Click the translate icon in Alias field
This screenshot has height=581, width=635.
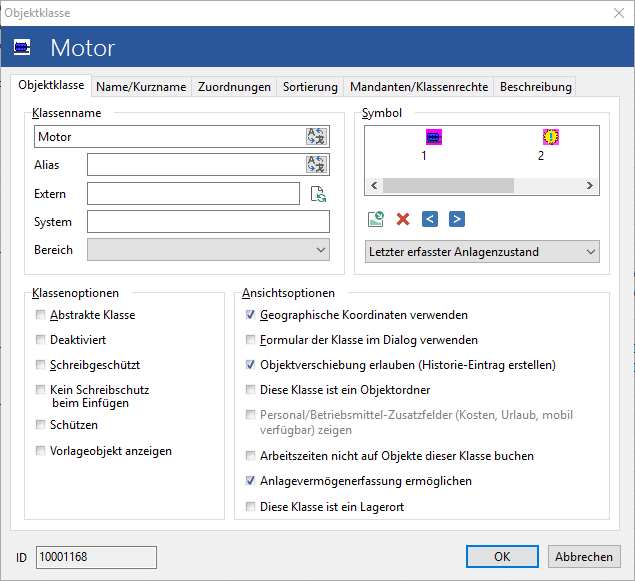coord(316,164)
